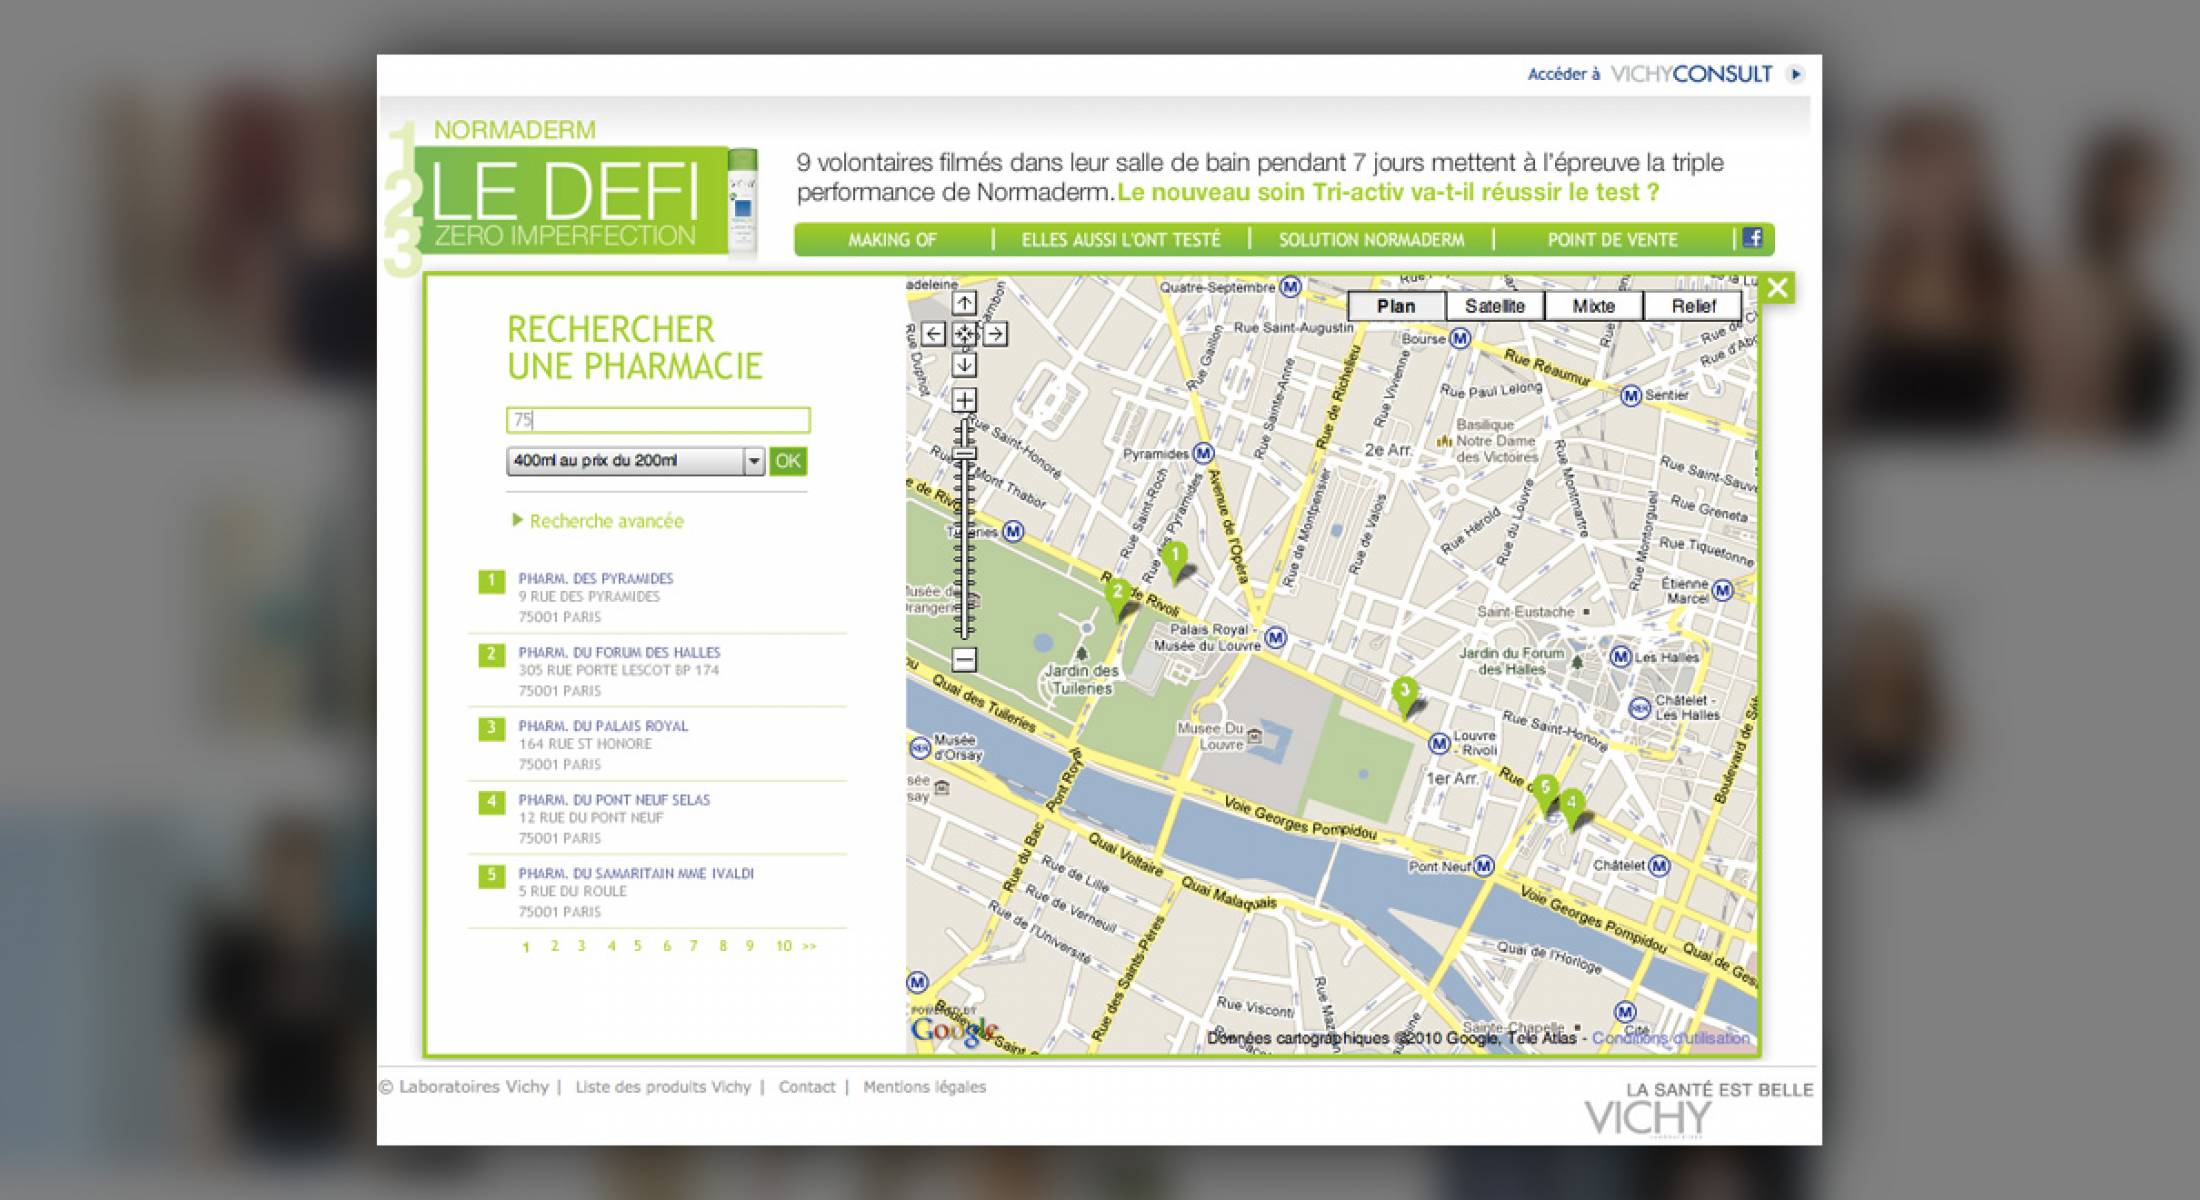Click the Le Defi Zero Imperfection logo
Image resolution: width=2200 pixels, height=1200 pixels.
570,200
